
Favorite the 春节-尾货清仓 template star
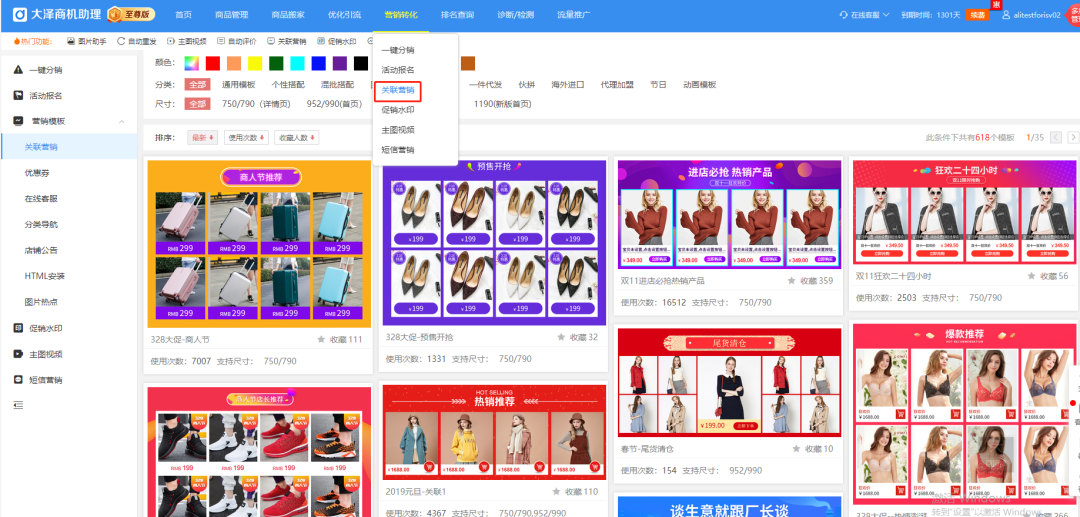796,449
